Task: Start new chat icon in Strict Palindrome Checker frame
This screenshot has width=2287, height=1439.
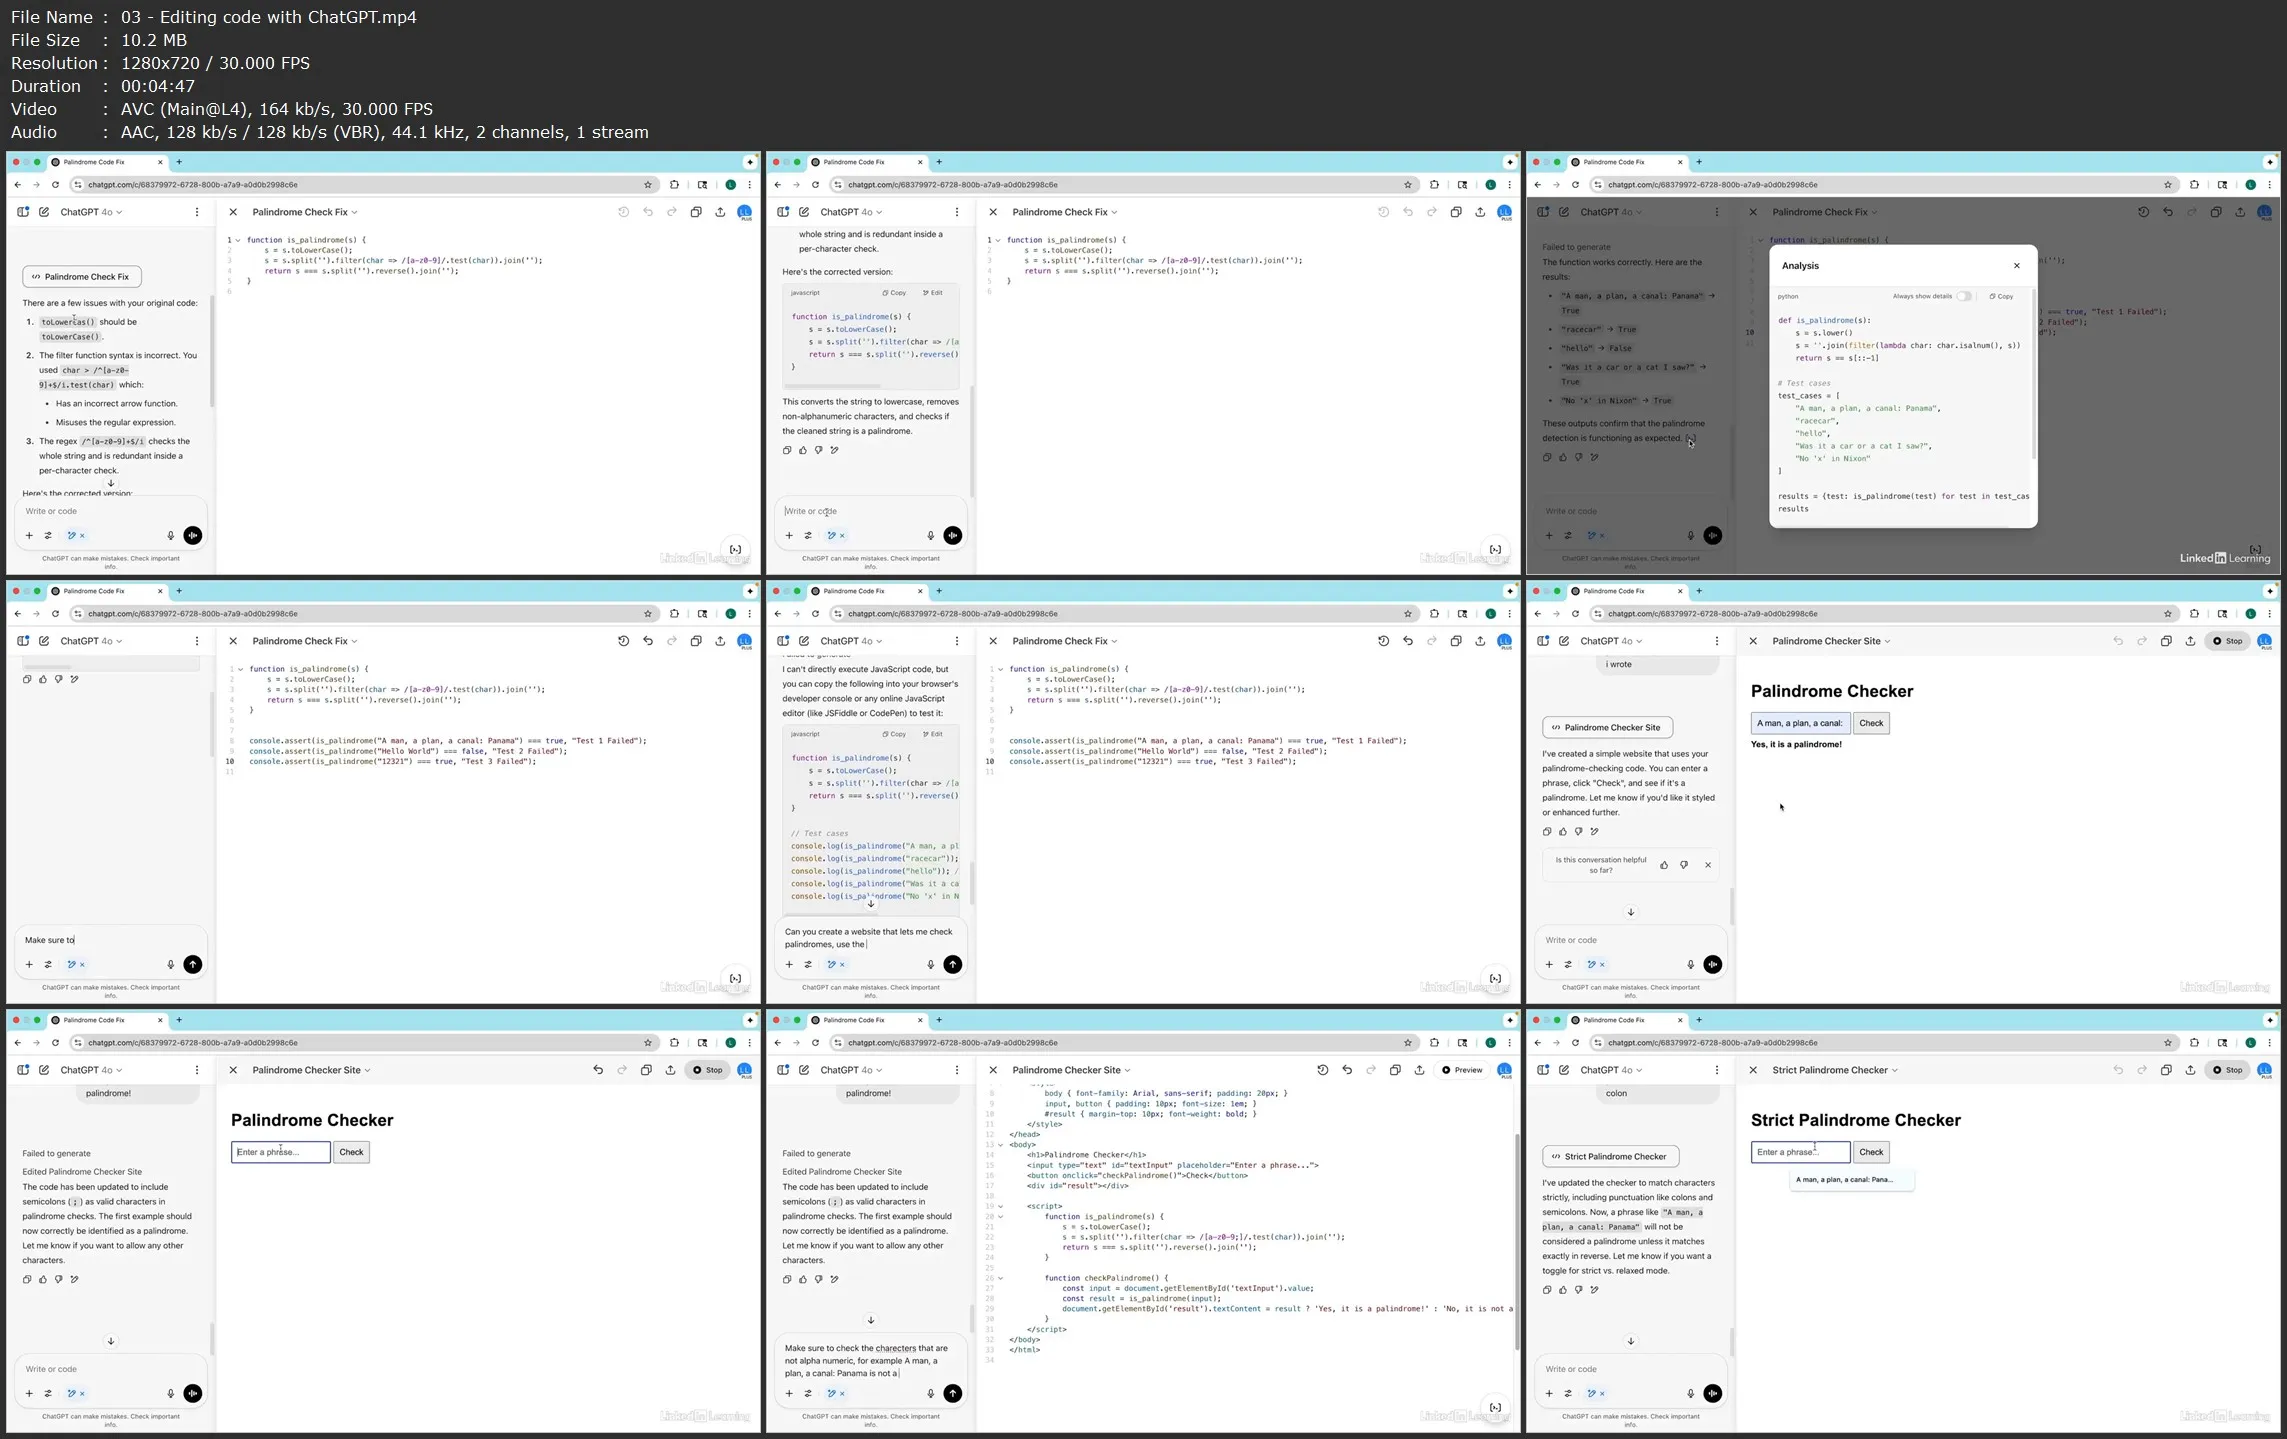Action: 1564,1070
